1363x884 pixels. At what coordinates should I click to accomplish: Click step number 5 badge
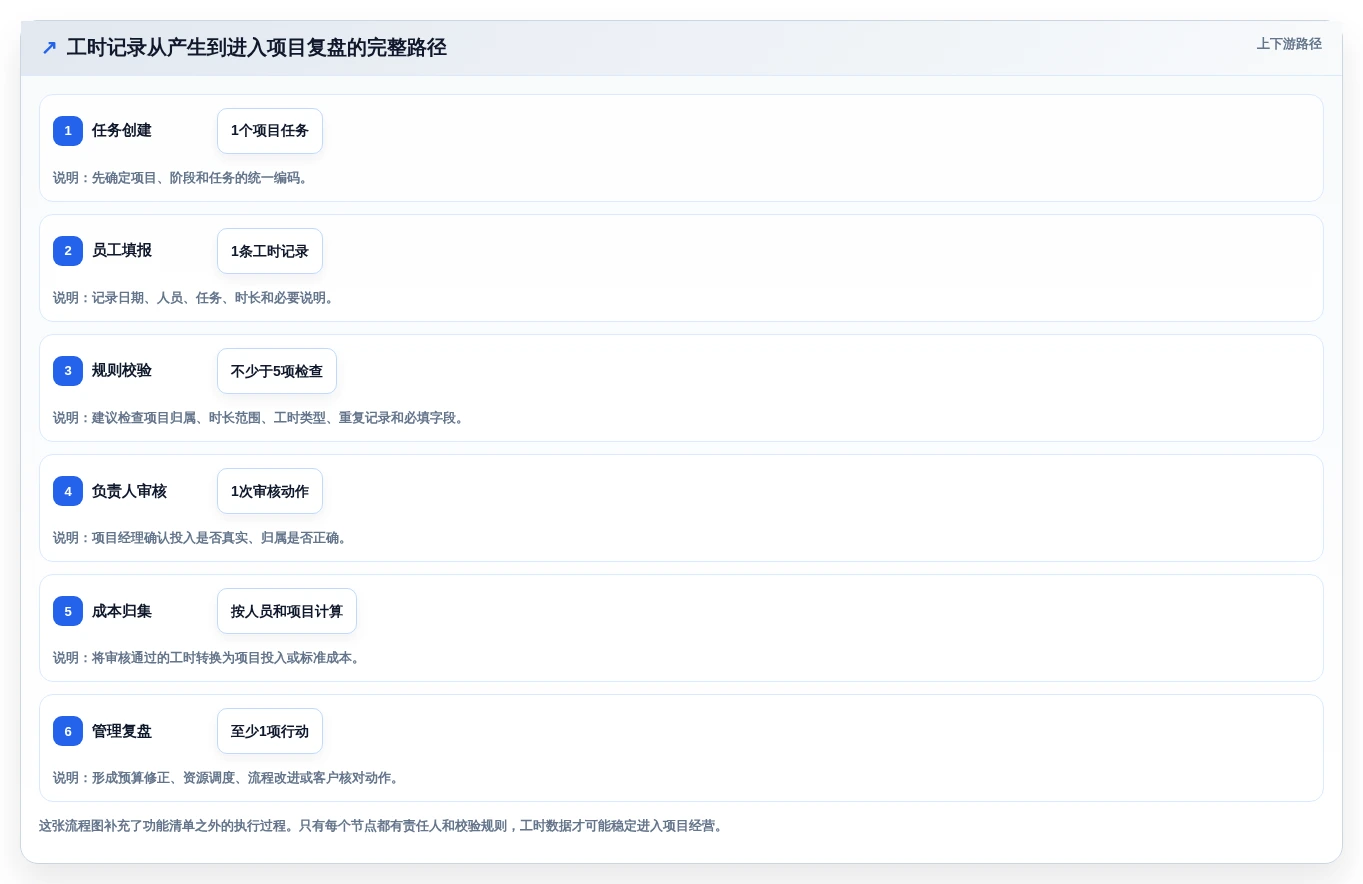(x=68, y=611)
